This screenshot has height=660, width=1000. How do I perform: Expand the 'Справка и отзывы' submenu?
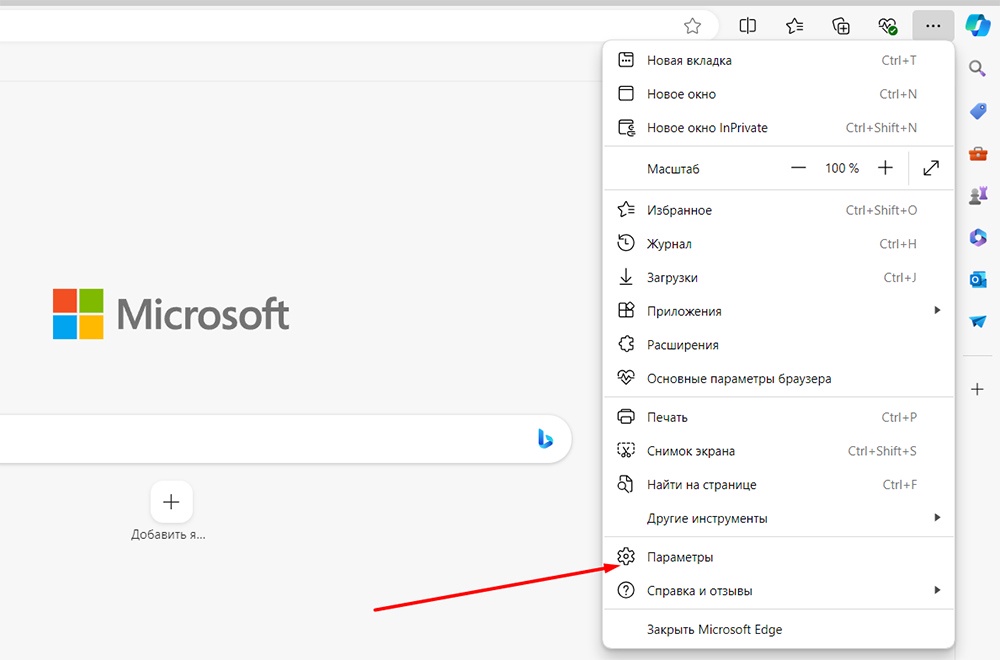778,590
